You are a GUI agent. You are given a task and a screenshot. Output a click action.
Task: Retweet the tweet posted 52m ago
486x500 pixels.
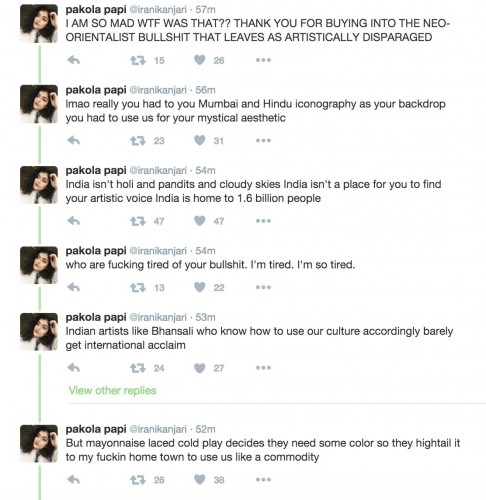pyautogui.click(x=138, y=480)
